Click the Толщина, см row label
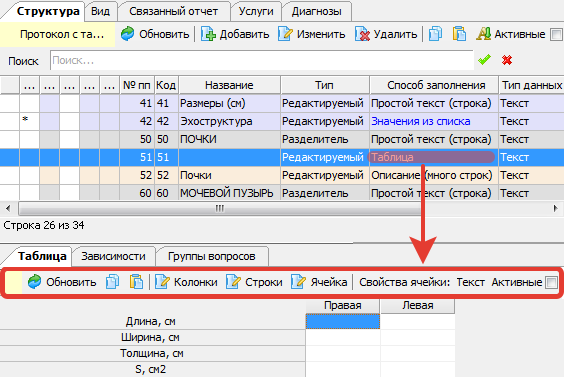This screenshot has width=564, height=377. tap(153, 353)
